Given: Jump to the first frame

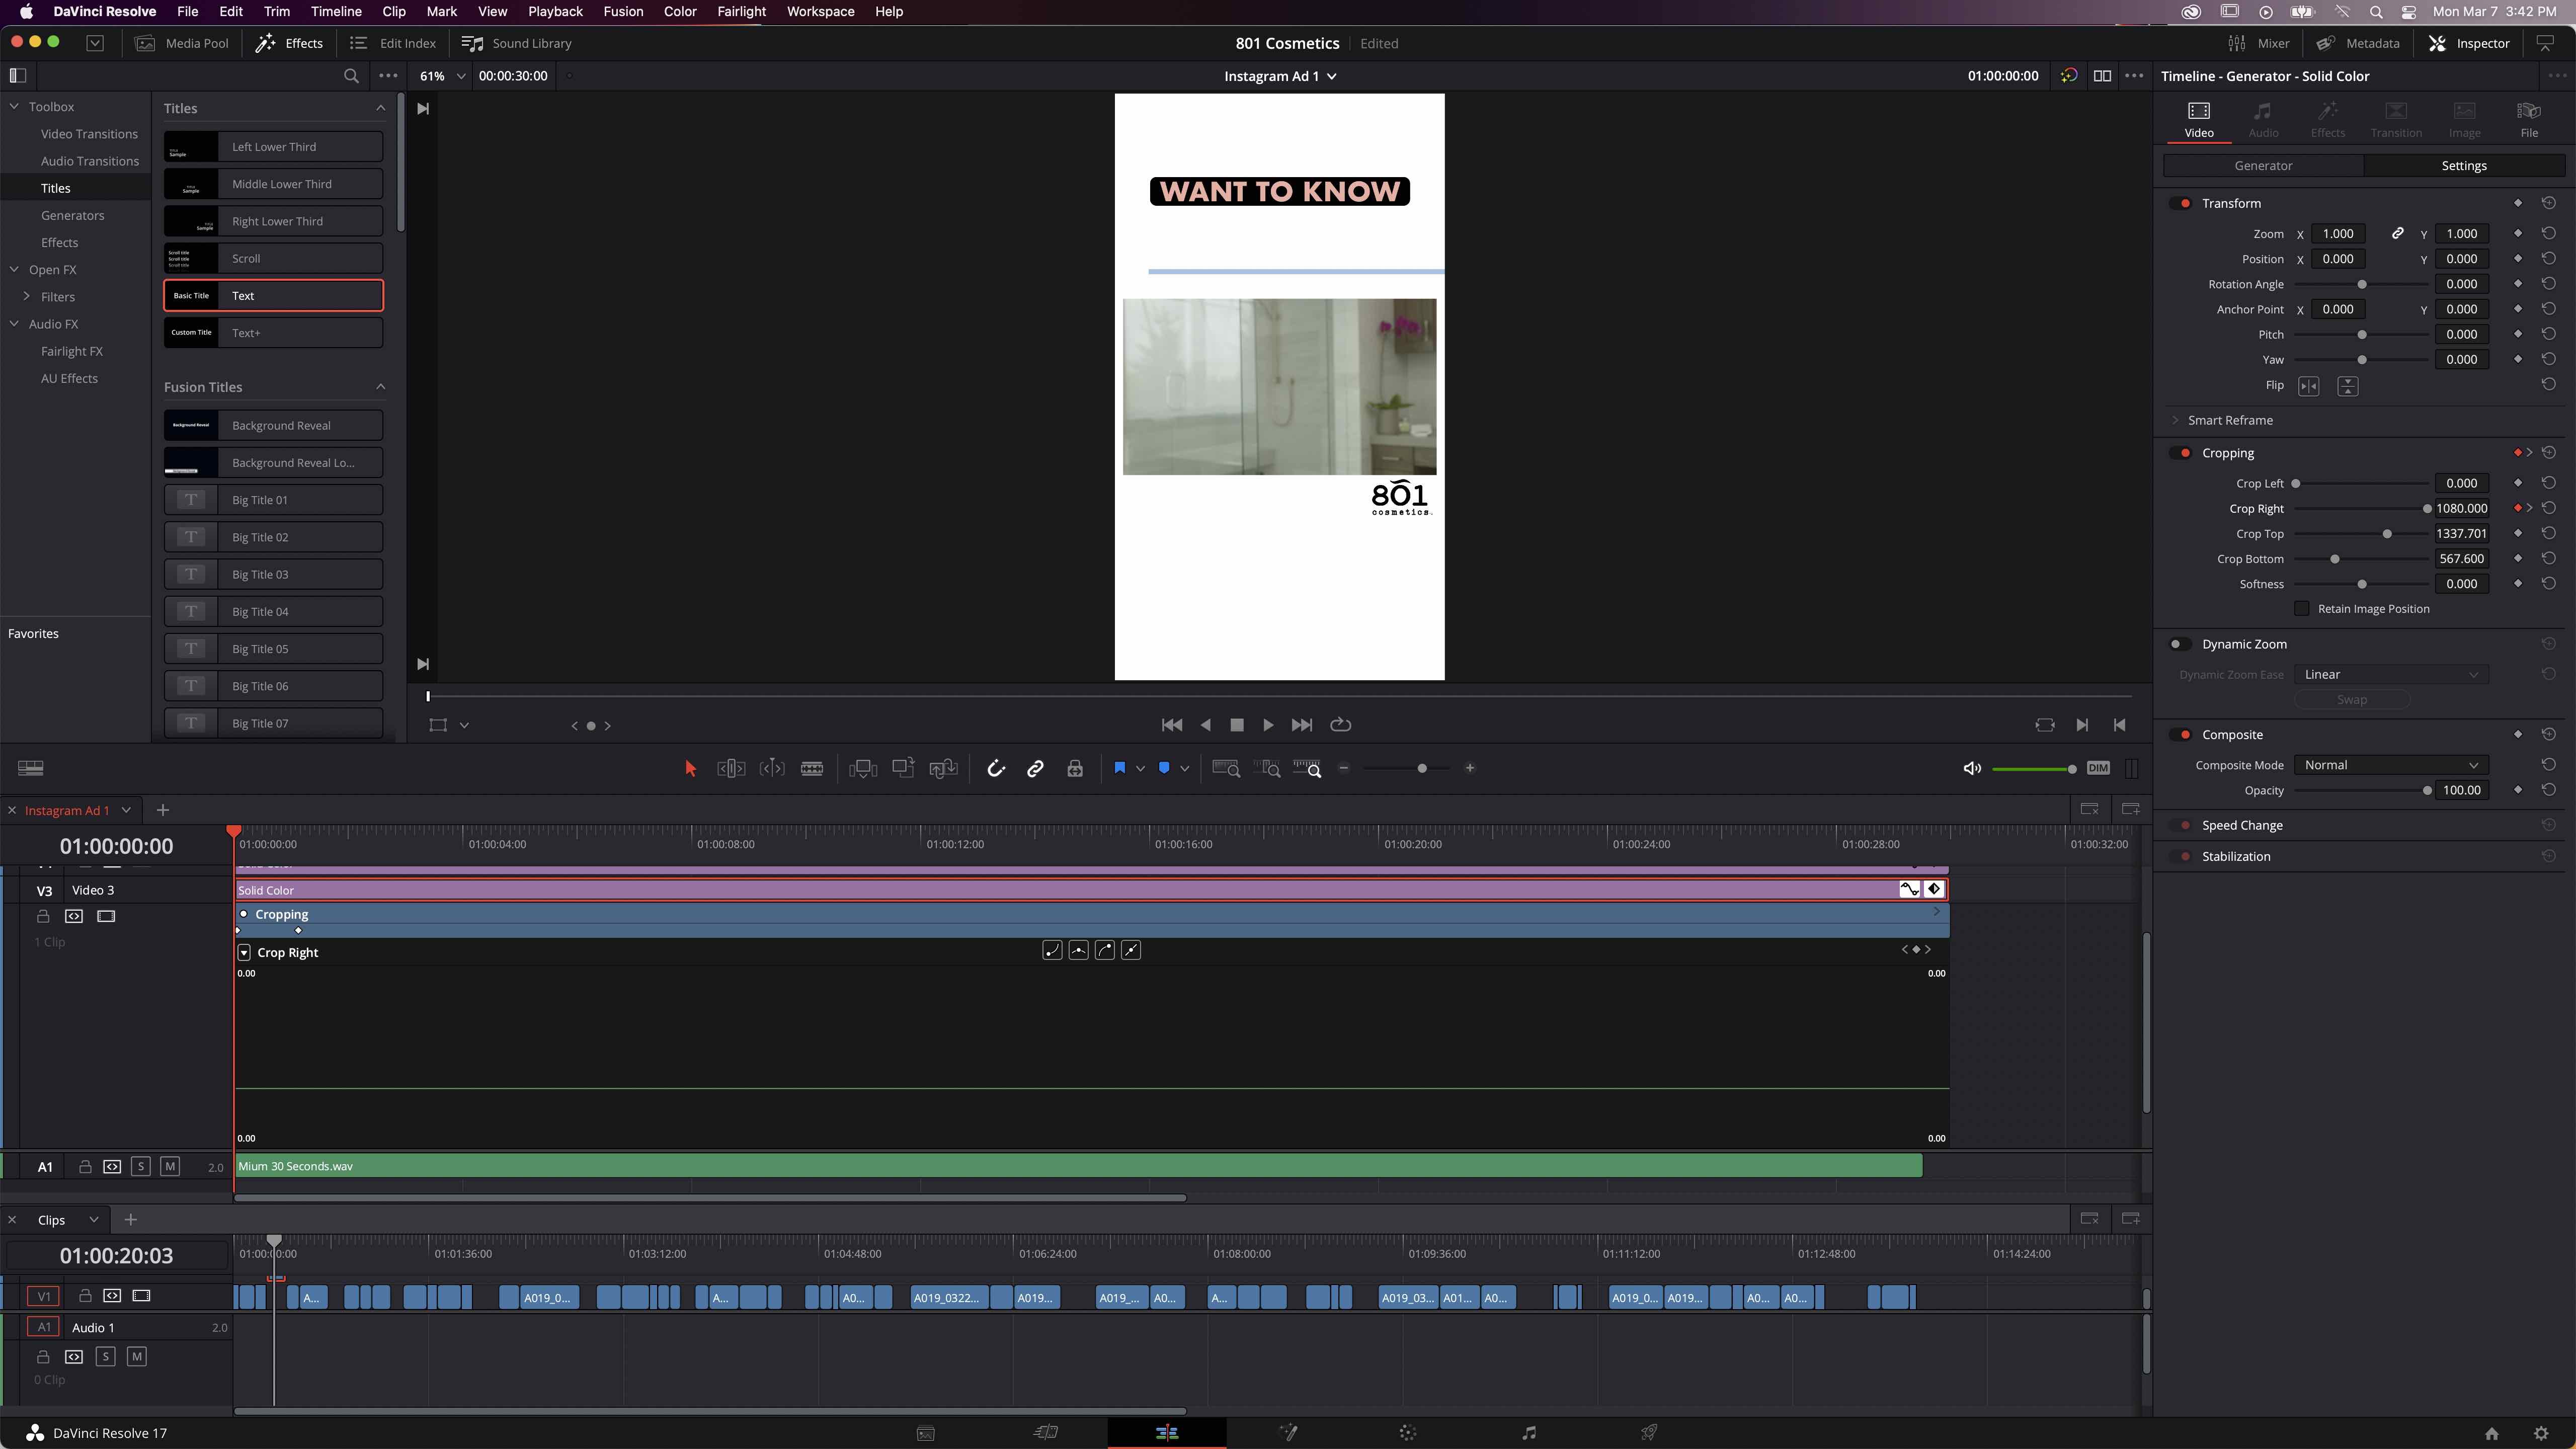Looking at the screenshot, I should tap(1172, 725).
